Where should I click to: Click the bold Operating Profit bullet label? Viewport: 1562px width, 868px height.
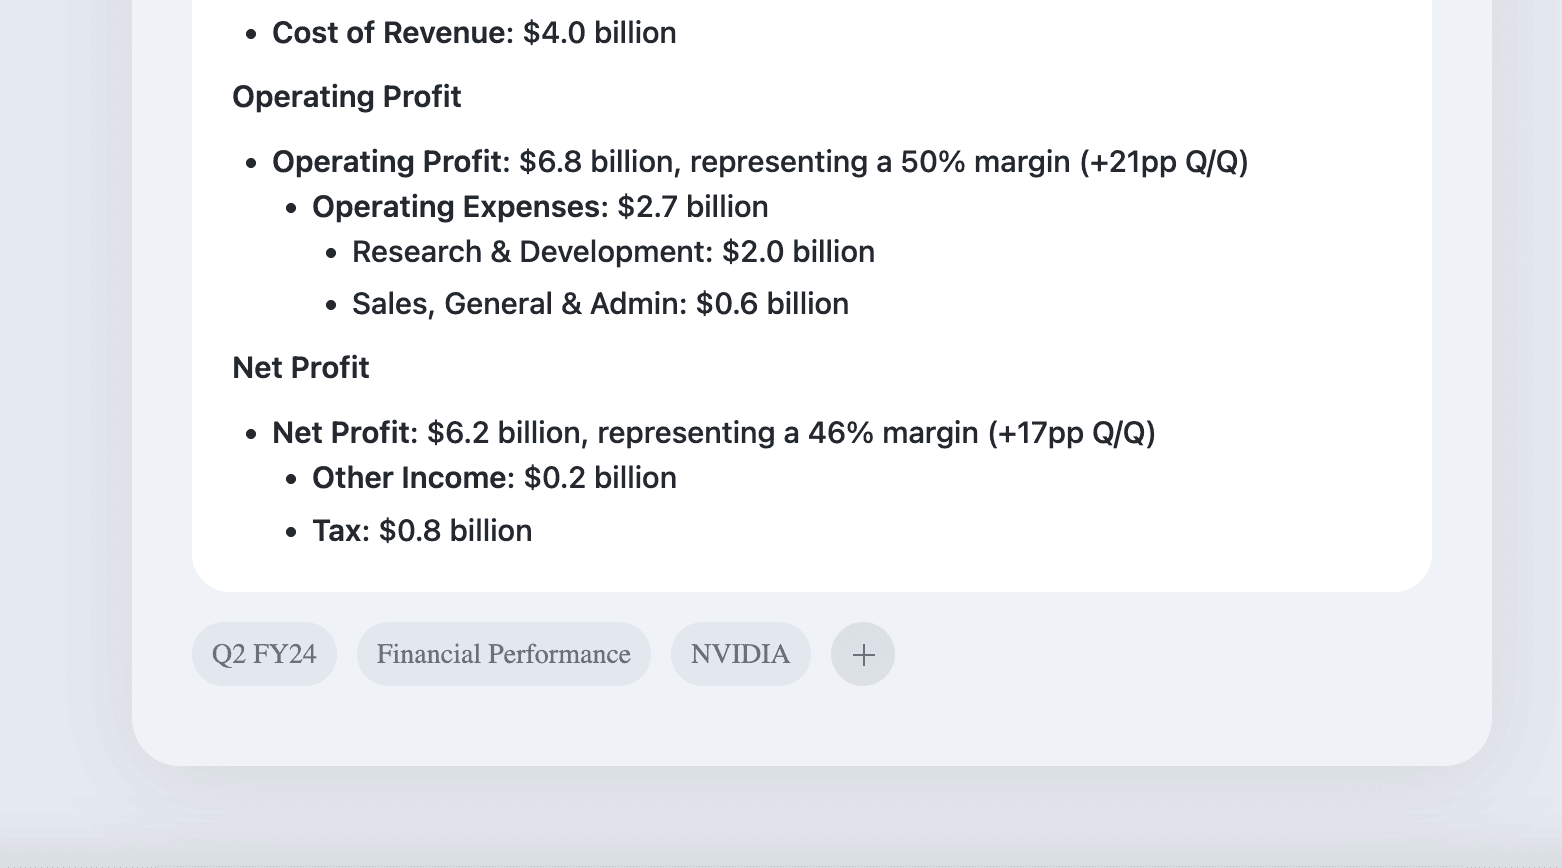[390, 162]
